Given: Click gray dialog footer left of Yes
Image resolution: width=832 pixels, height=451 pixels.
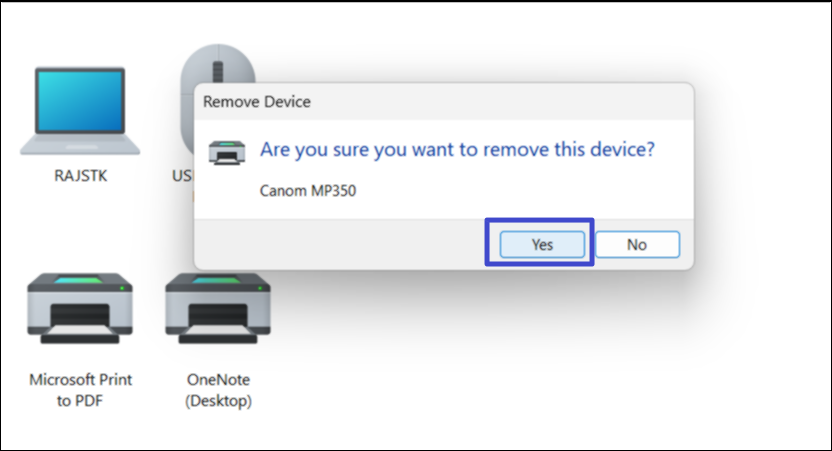Looking at the screenshot, I should (340, 244).
